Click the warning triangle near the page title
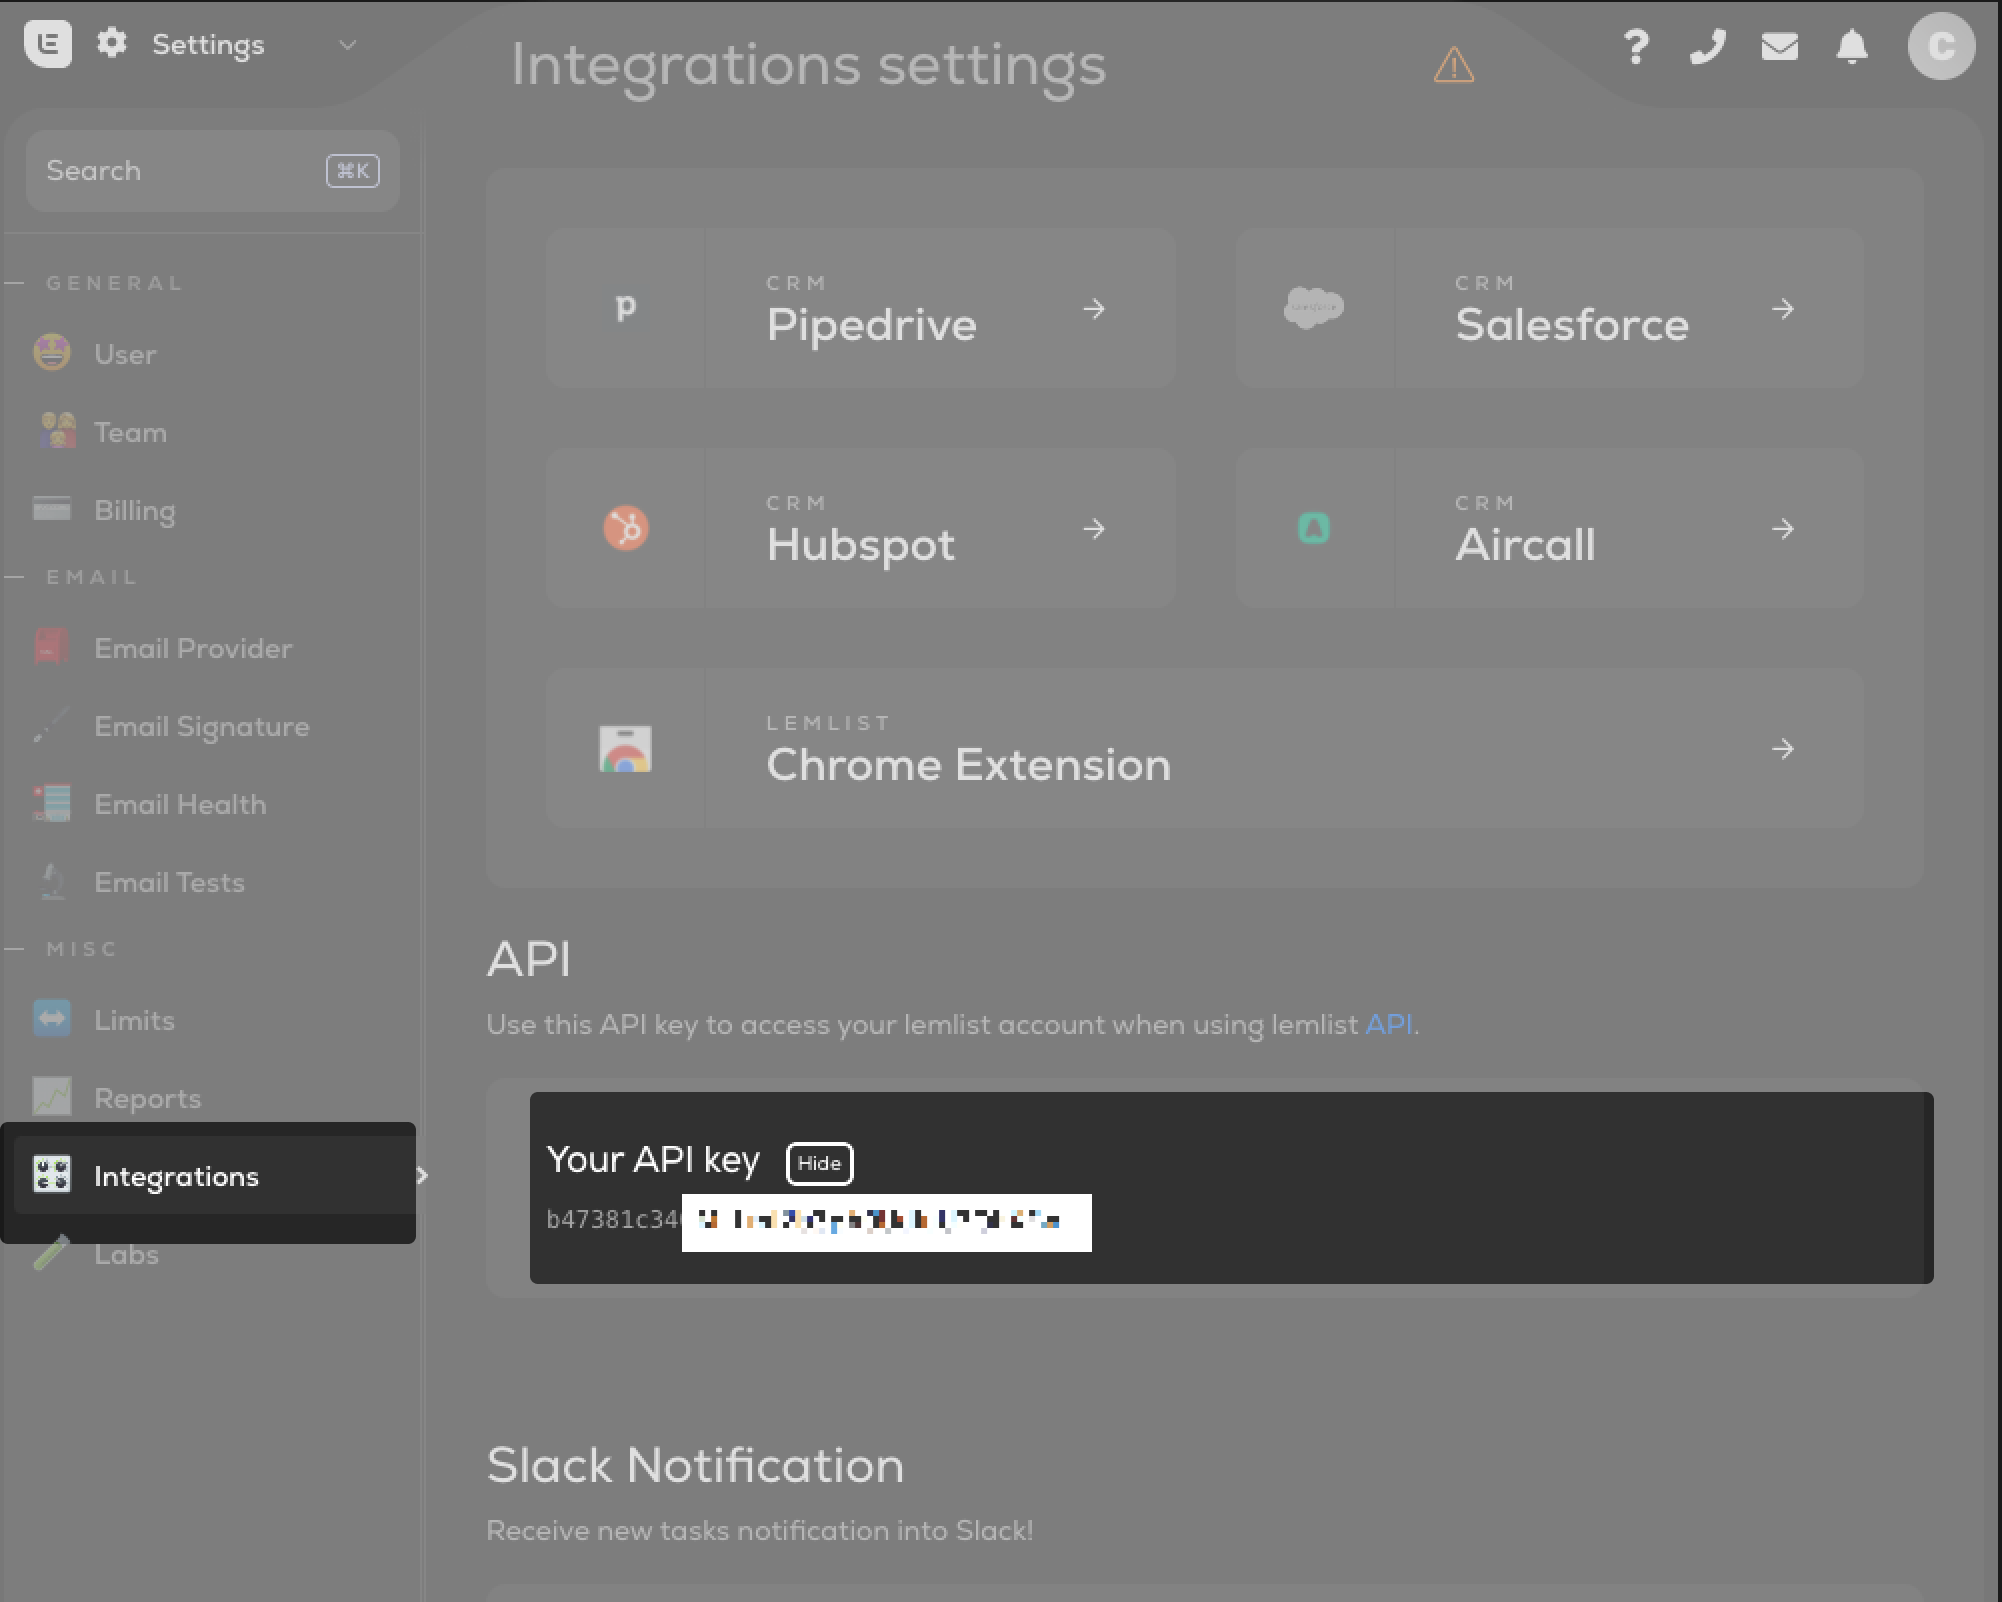The width and height of the screenshot is (2002, 1602). [x=1452, y=66]
